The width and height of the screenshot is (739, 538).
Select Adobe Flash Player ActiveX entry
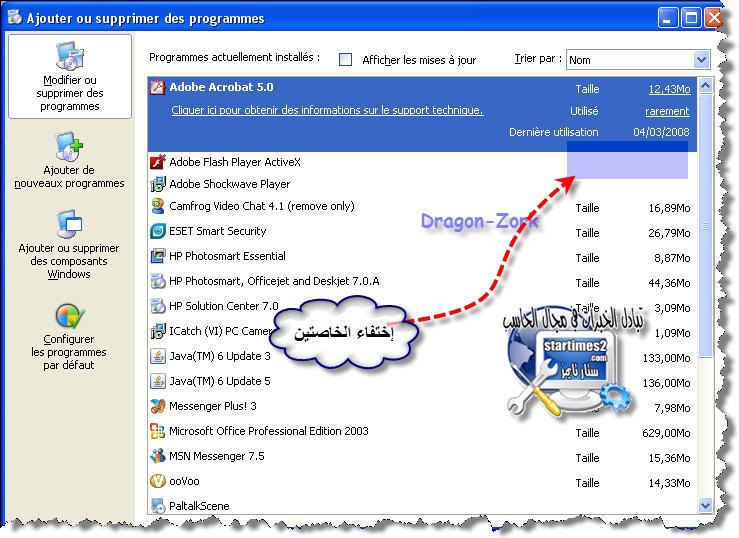click(422, 162)
